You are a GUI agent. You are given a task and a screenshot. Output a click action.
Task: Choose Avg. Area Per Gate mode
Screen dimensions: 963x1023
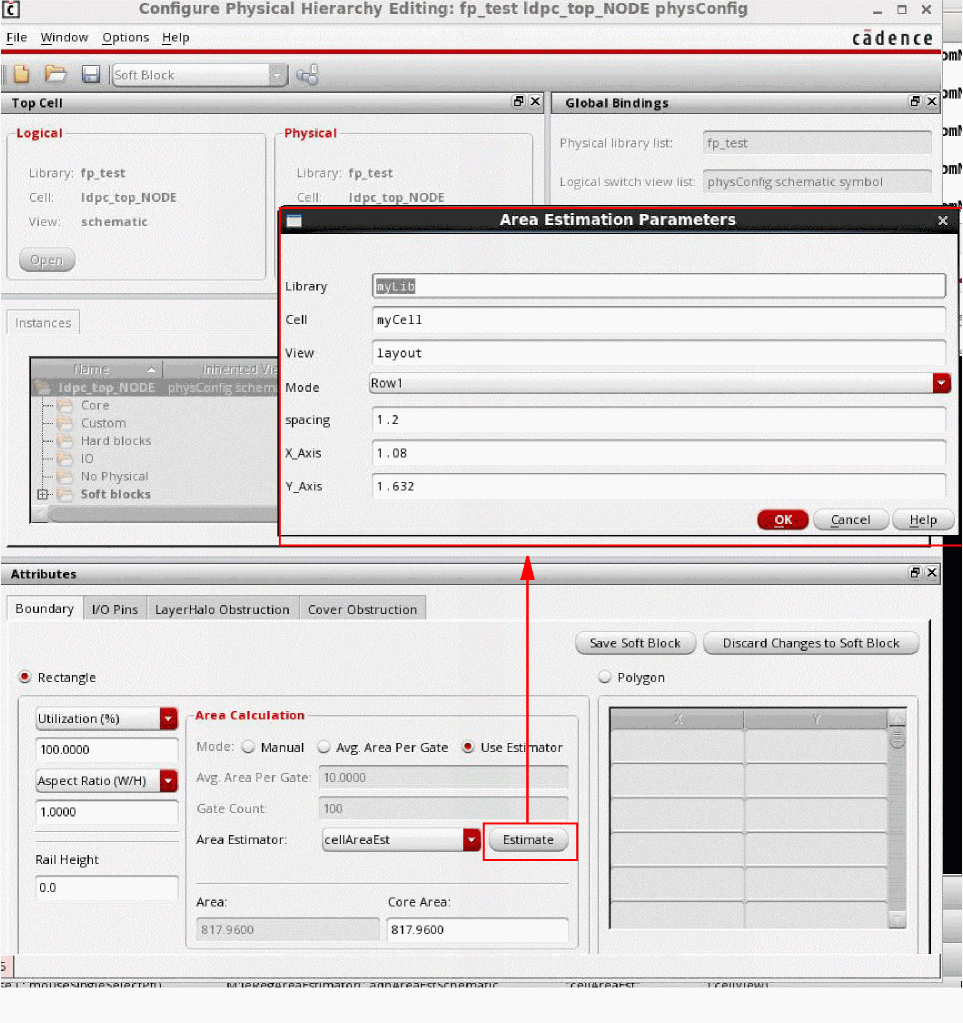click(324, 747)
